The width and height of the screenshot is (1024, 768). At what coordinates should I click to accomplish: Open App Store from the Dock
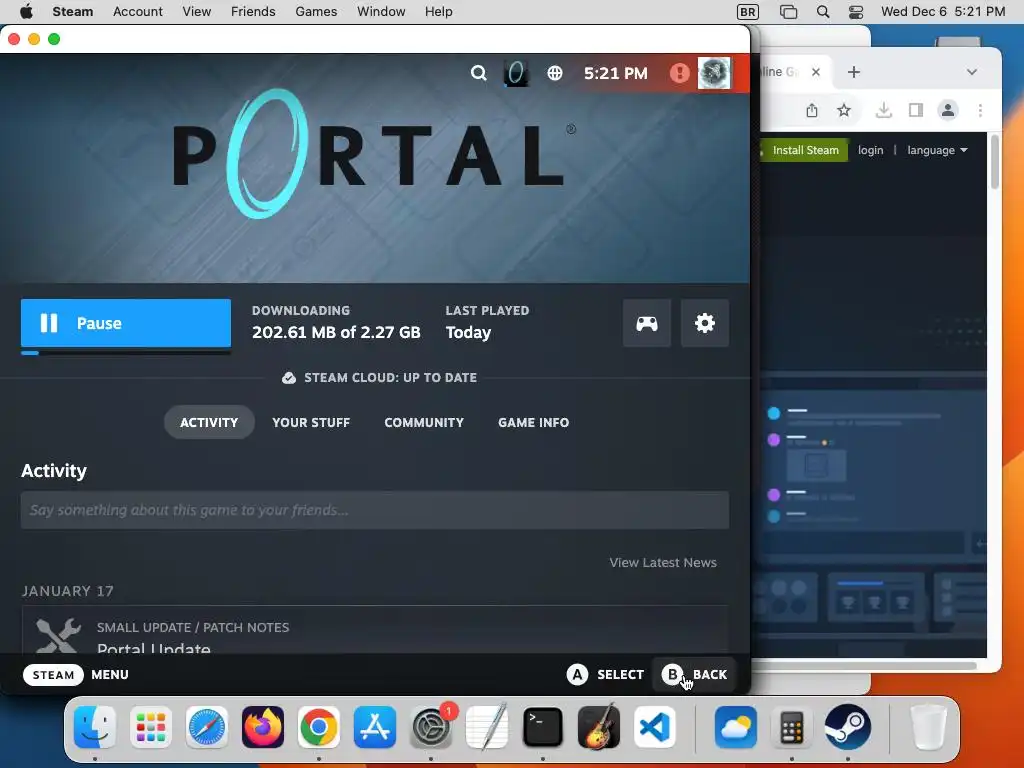pyautogui.click(x=375, y=726)
